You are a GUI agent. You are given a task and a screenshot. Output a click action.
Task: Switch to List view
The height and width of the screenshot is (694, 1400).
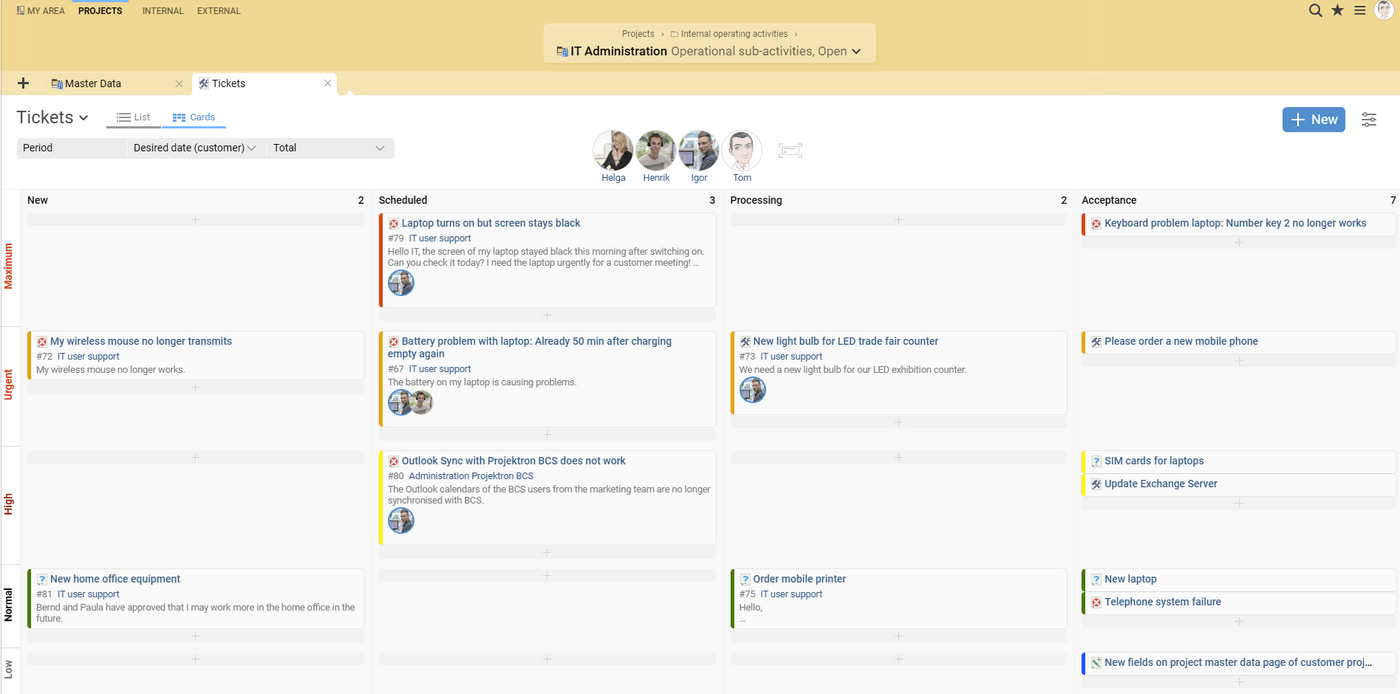tap(133, 117)
